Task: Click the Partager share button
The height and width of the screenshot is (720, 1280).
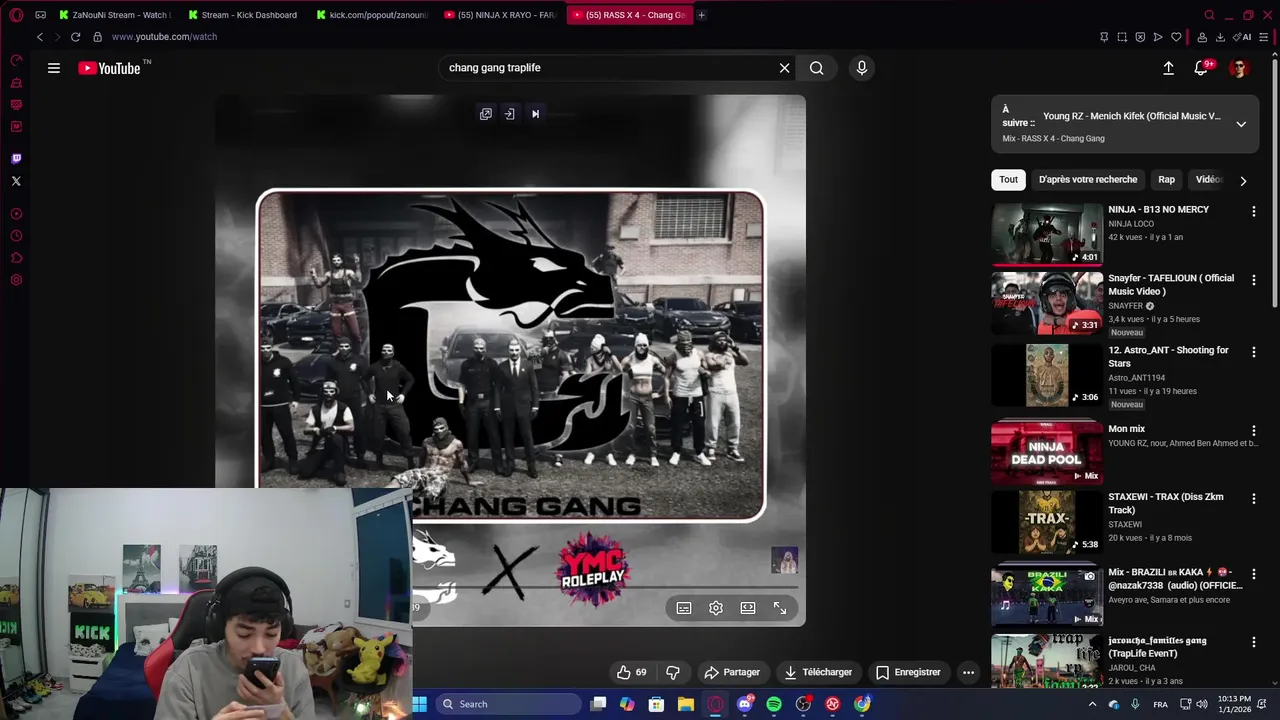Action: click(732, 672)
